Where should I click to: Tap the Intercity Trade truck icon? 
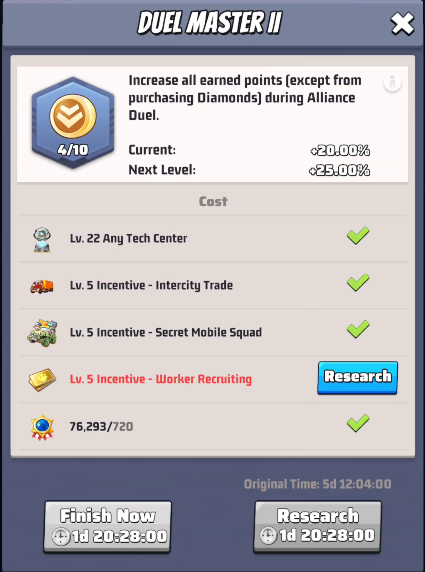click(x=42, y=286)
